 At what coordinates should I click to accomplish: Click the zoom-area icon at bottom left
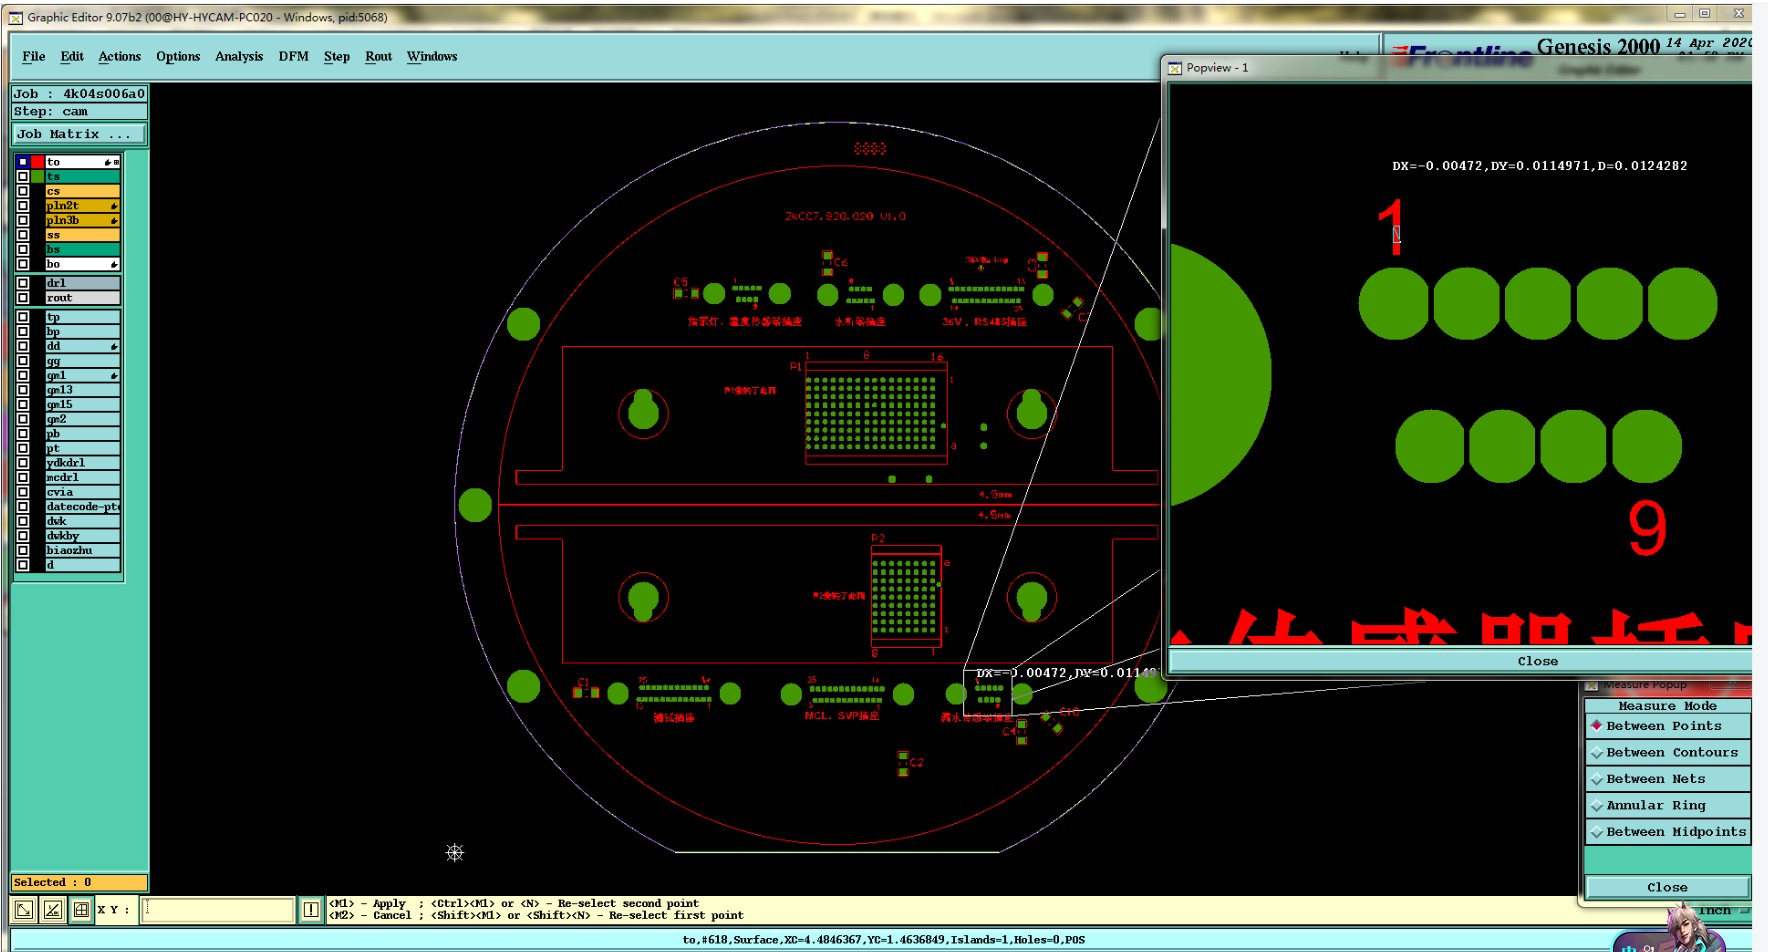(x=24, y=909)
